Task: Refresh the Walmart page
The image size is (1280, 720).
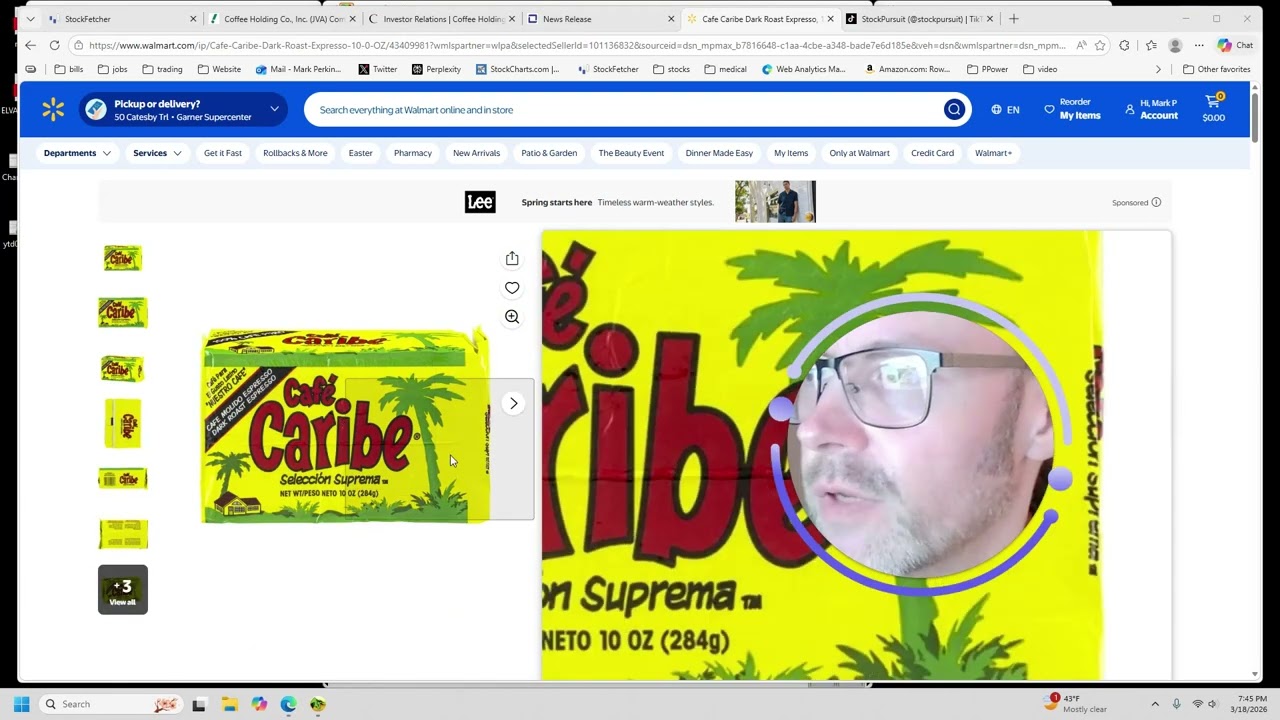Action: (54, 45)
